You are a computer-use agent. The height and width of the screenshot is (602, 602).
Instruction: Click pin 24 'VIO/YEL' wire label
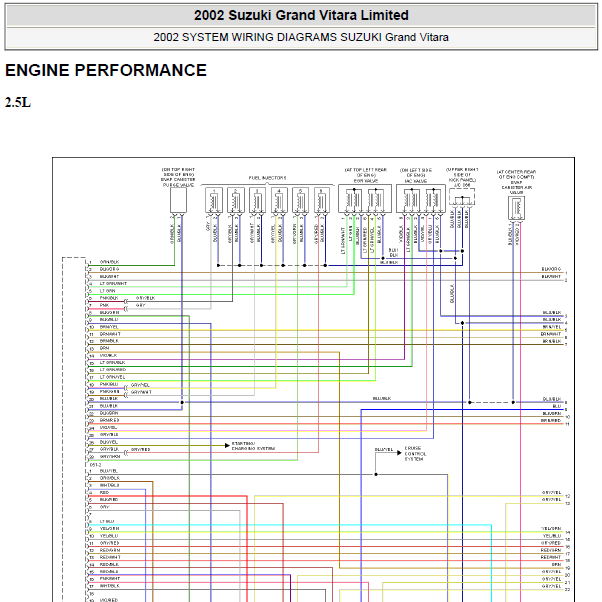[109, 427]
